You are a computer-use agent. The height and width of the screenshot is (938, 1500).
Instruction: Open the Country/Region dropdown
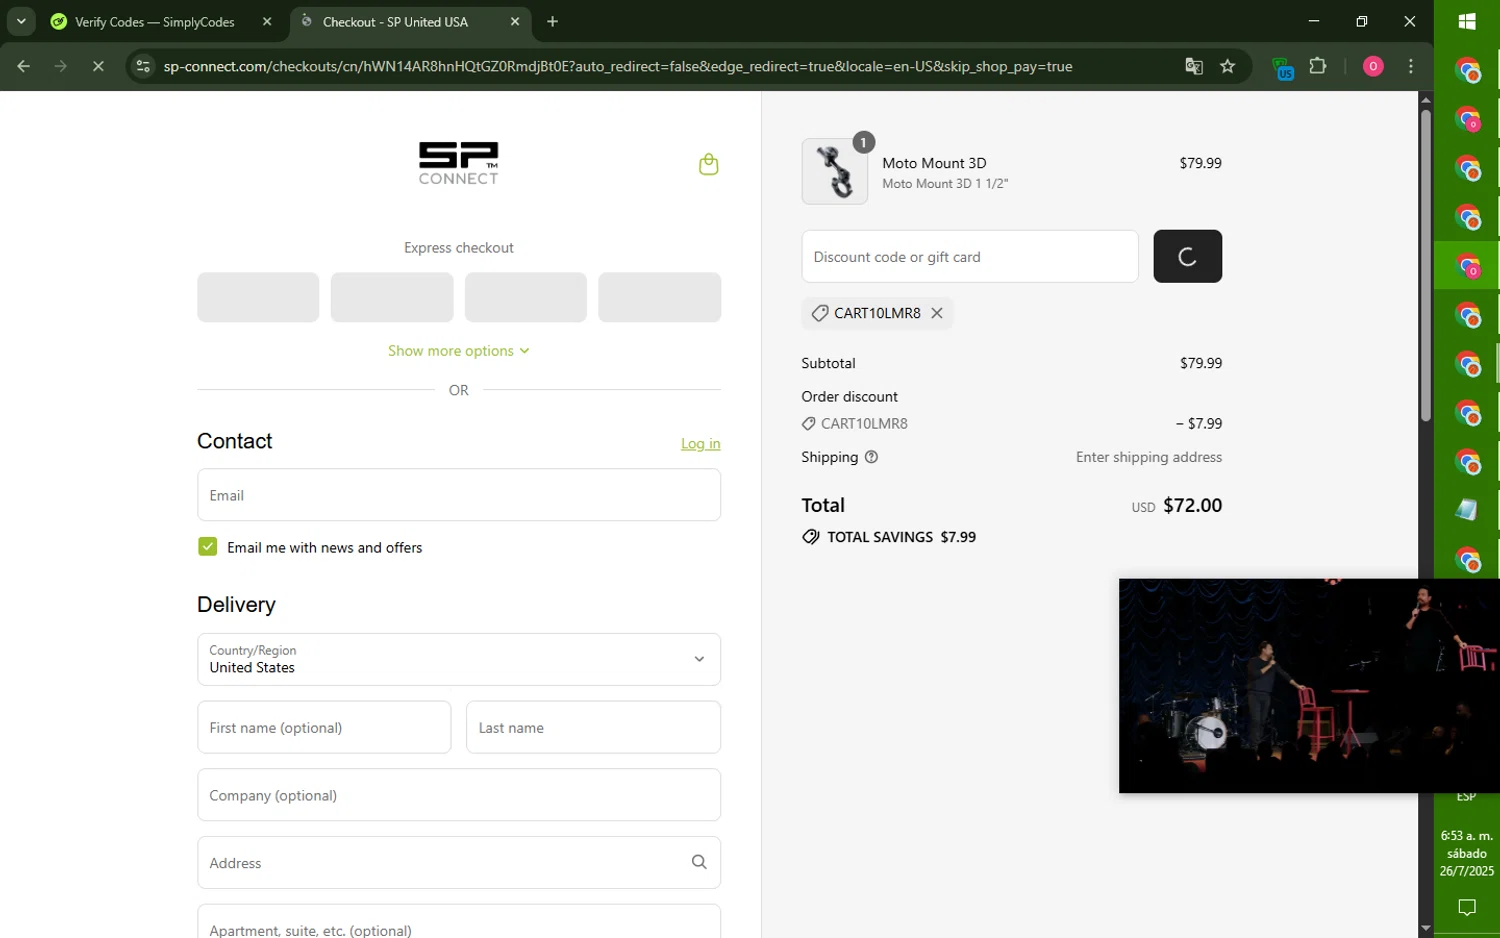click(x=459, y=659)
